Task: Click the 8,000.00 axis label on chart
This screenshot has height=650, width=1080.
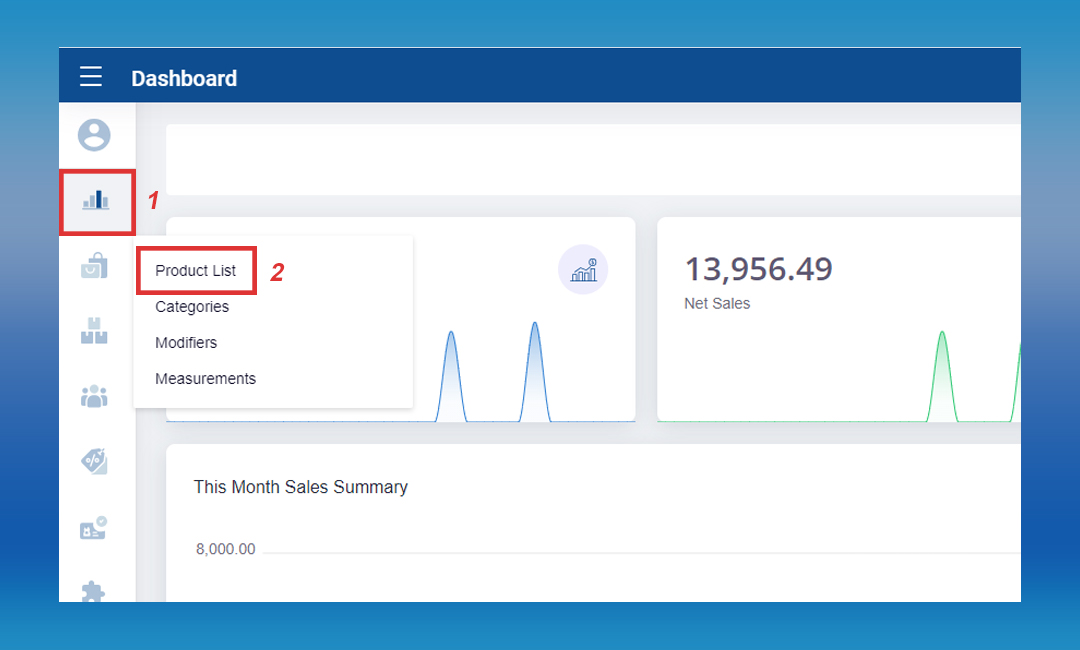Action: pos(225,549)
